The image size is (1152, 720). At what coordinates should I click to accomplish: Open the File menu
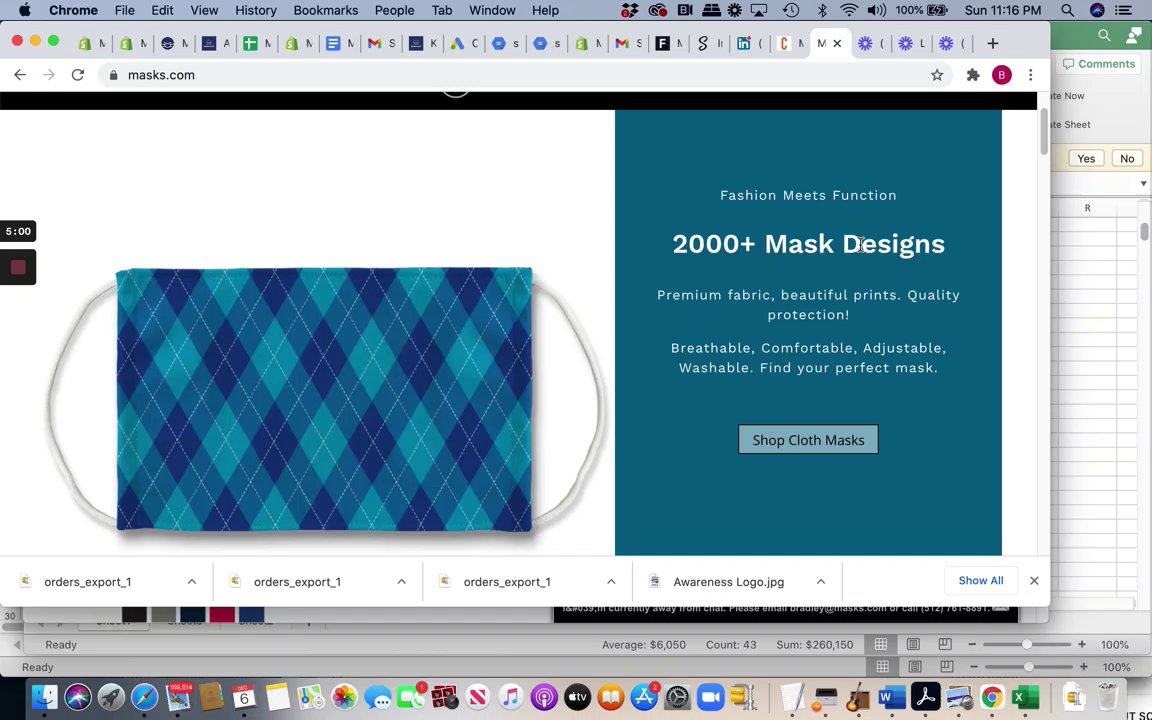(124, 10)
